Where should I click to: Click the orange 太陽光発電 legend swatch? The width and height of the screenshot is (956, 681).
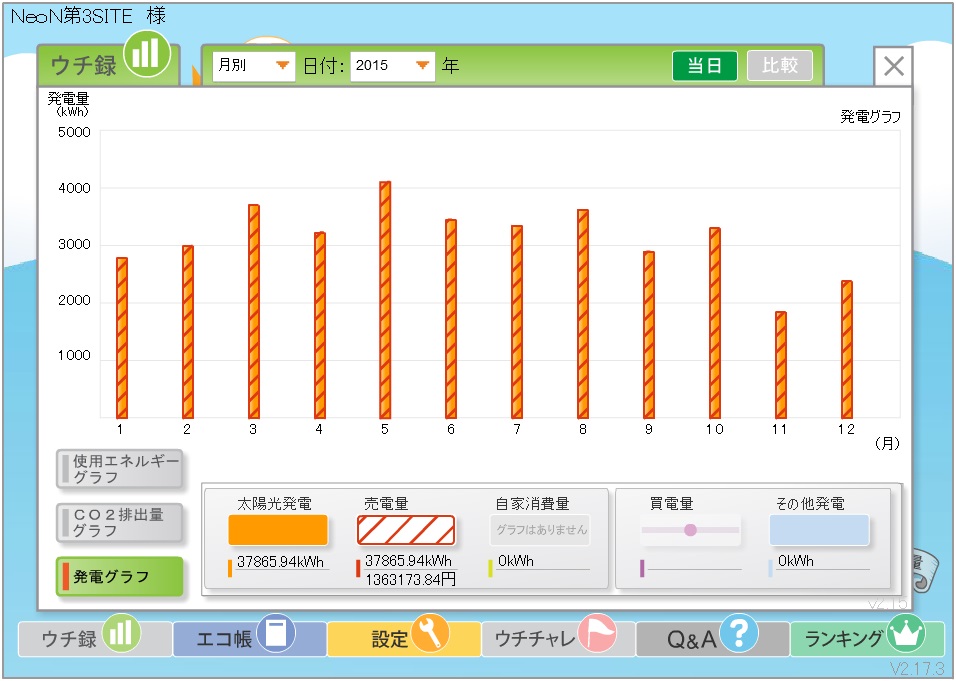click(x=278, y=530)
